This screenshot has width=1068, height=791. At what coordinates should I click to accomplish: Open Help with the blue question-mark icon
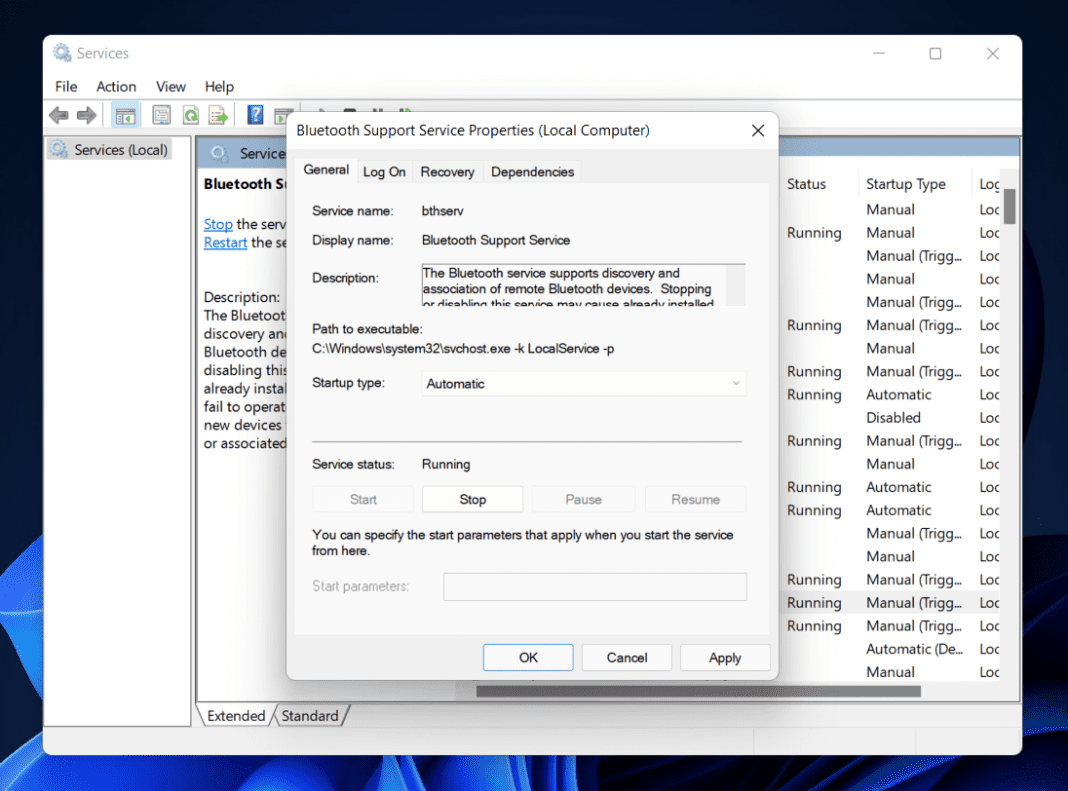pyautogui.click(x=255, y=114)
